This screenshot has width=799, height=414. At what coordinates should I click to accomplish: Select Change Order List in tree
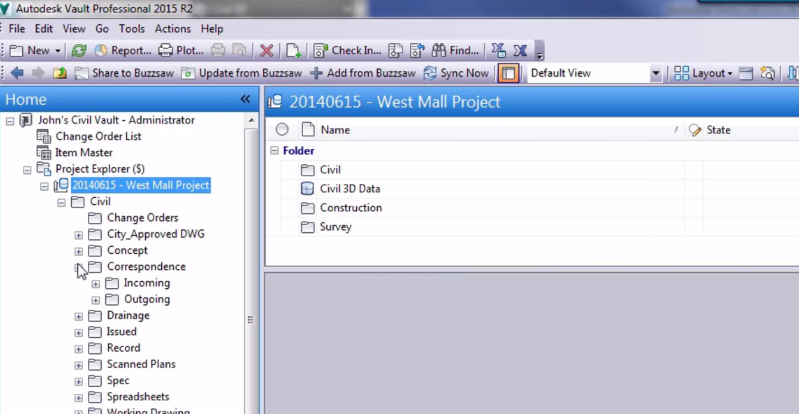98,136
